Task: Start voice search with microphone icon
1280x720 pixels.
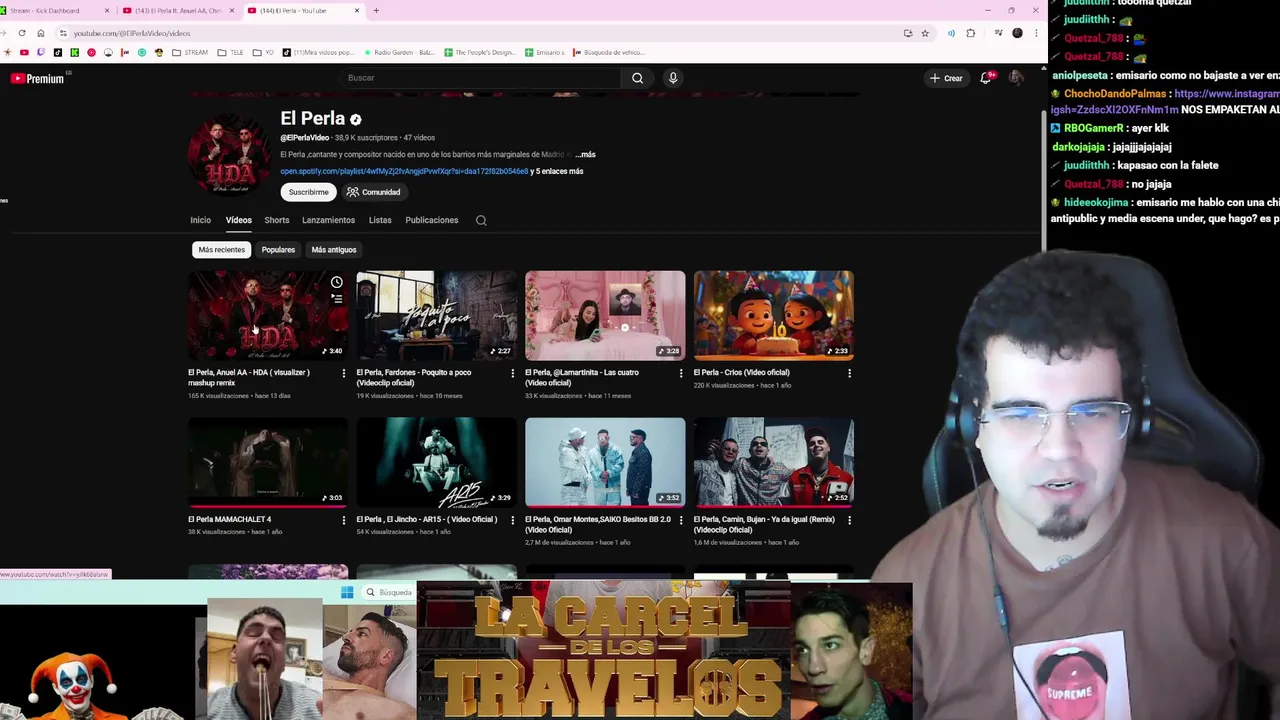Action: tap(673, 78)
